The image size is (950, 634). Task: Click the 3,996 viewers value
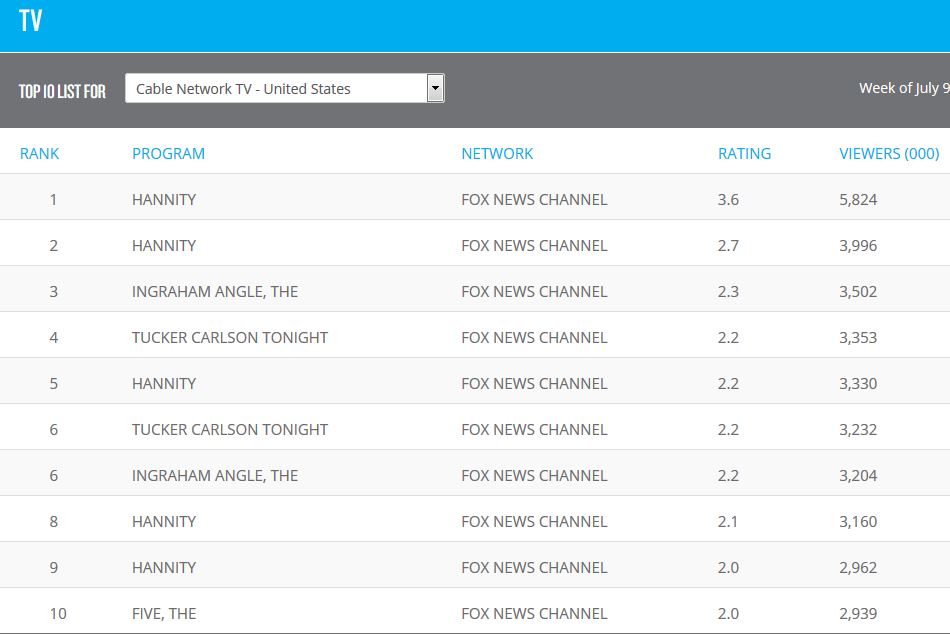pyautogui.click(x=858, y=245)
